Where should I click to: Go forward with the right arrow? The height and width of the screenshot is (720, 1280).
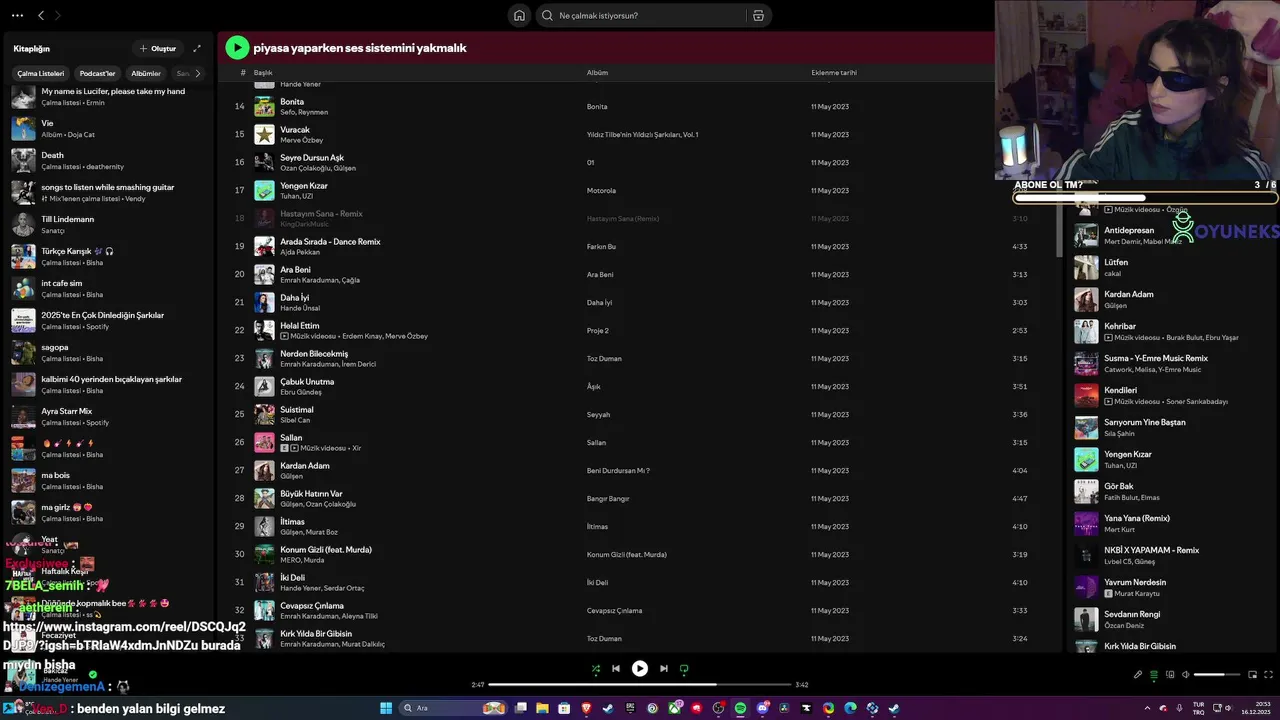click(57, 15)
